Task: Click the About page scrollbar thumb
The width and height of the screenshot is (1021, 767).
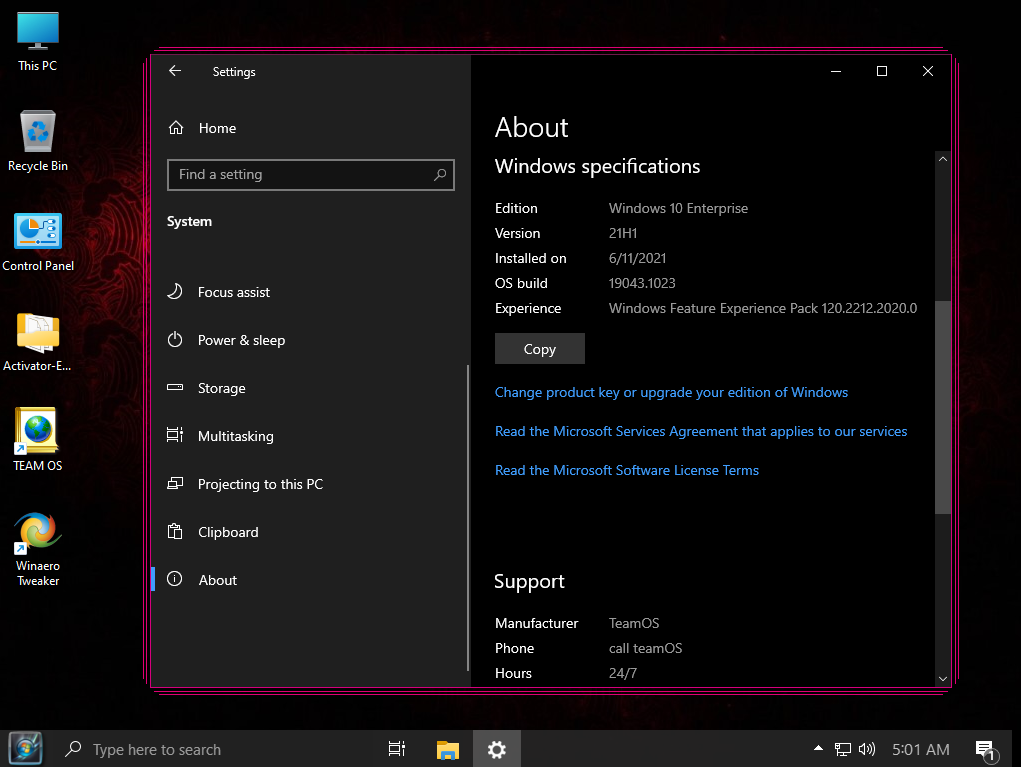Action: [x=943, y=408]
